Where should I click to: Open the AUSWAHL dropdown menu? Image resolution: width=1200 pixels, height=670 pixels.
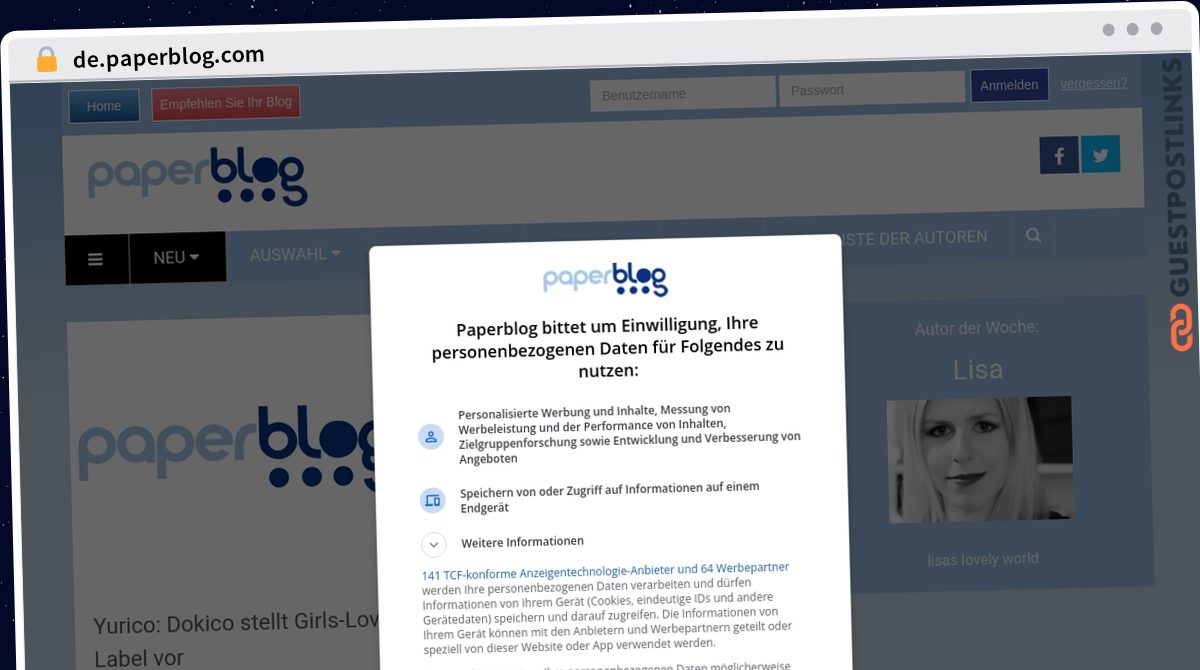(x=296, y=254)
